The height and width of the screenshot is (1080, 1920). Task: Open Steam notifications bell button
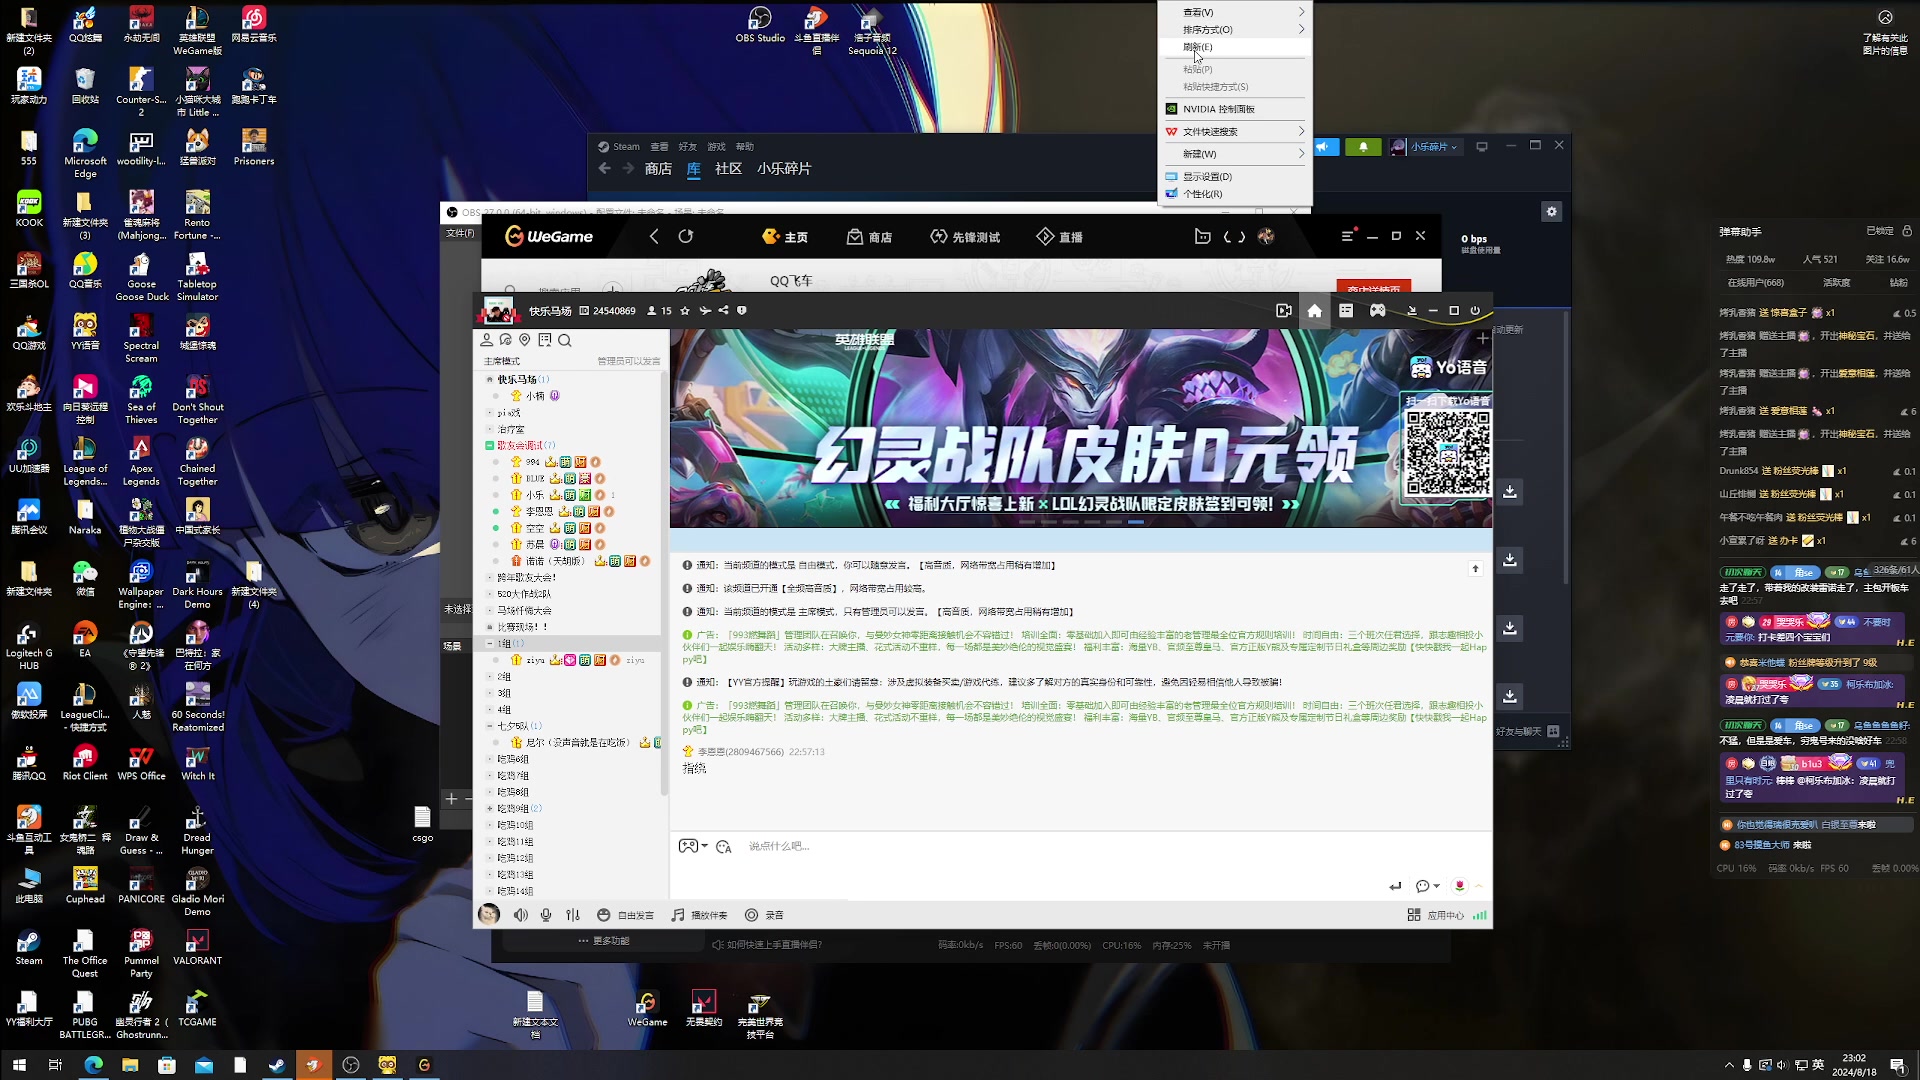tap(1363, 147)
